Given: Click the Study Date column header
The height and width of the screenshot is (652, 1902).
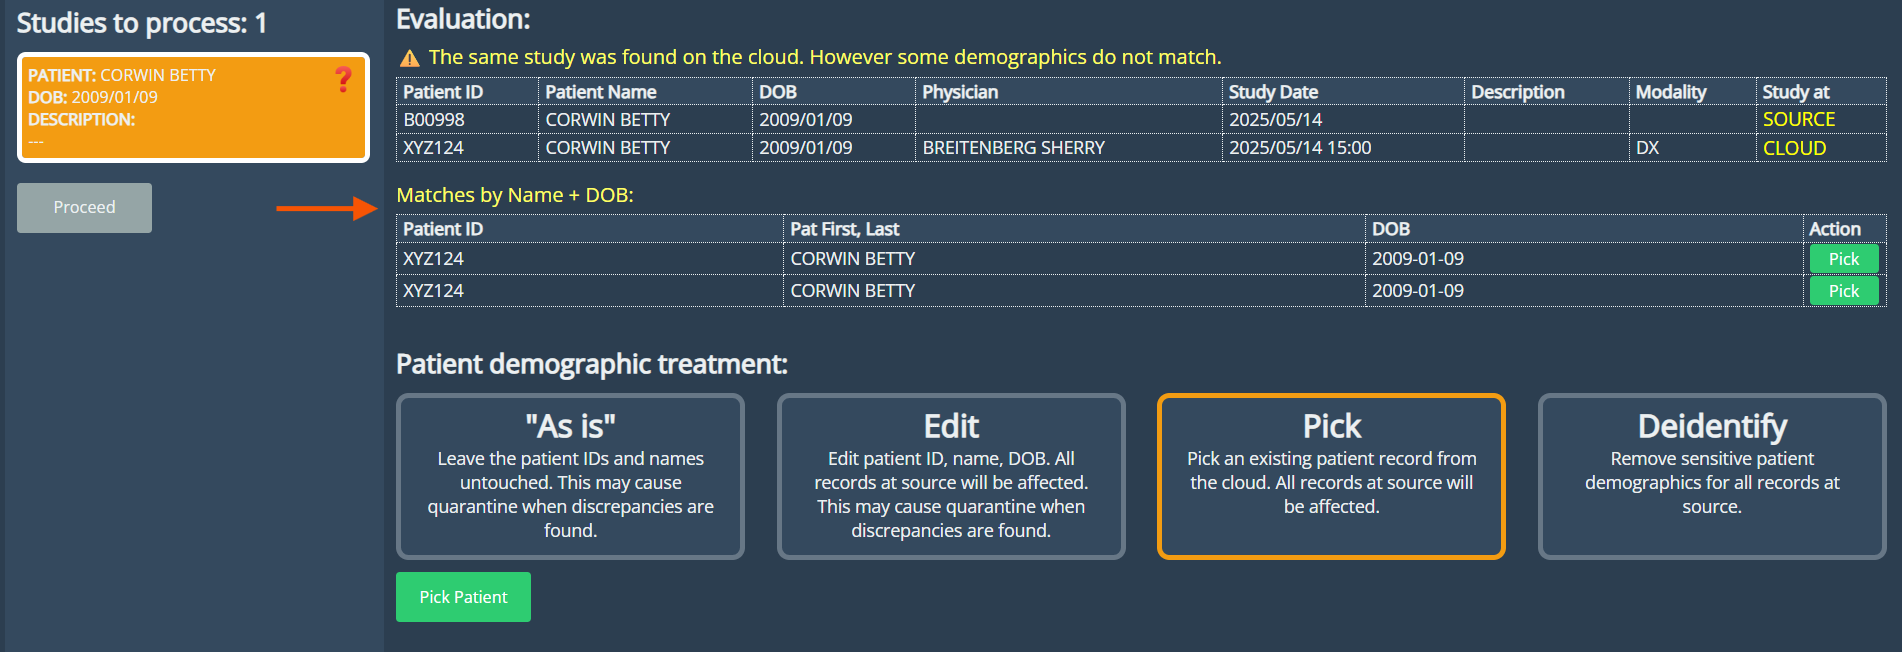Looking at the screenshot, I should pos(1273,92).
